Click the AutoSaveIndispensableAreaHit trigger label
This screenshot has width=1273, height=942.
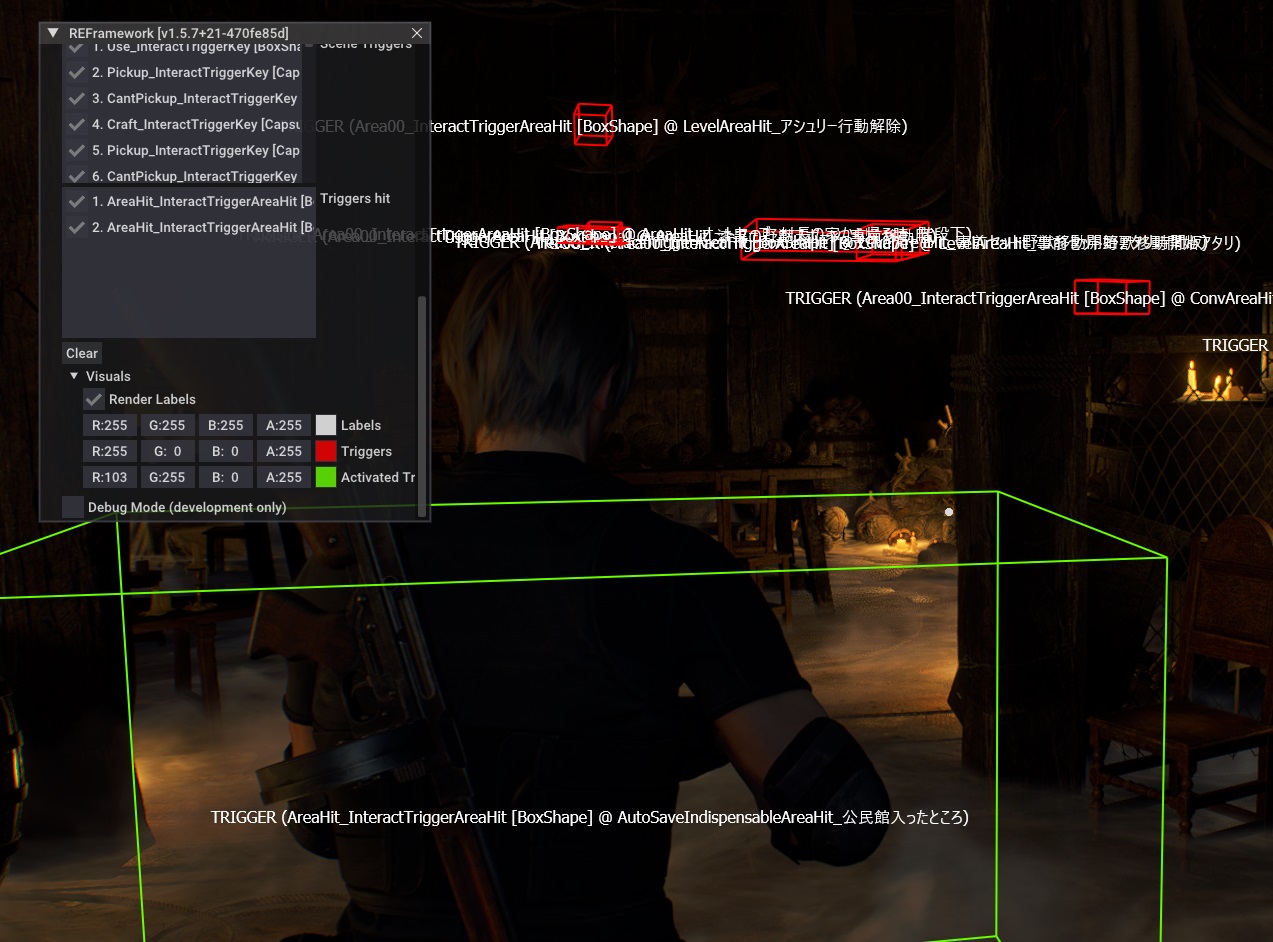(590, 817)
